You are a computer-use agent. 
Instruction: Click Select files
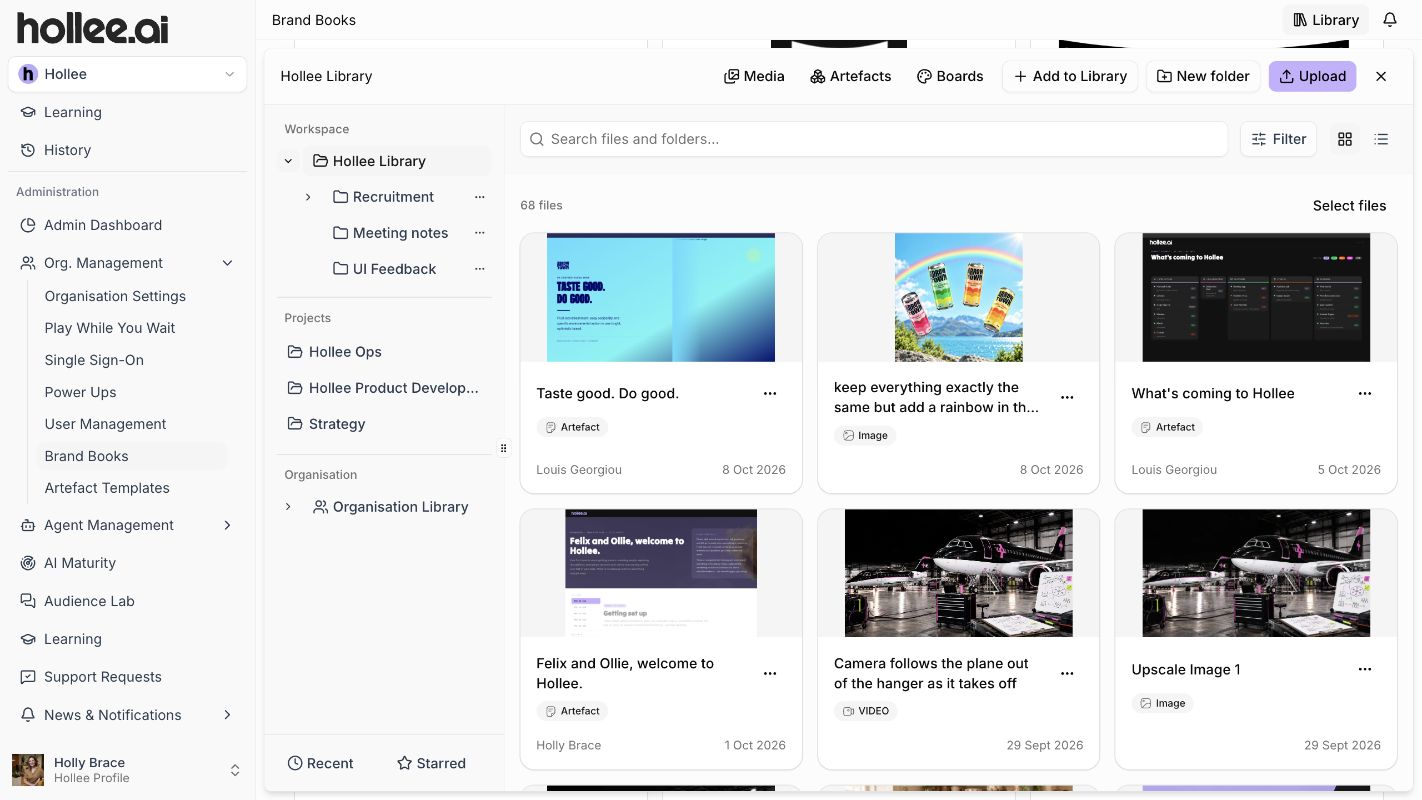coord(1349,206)
